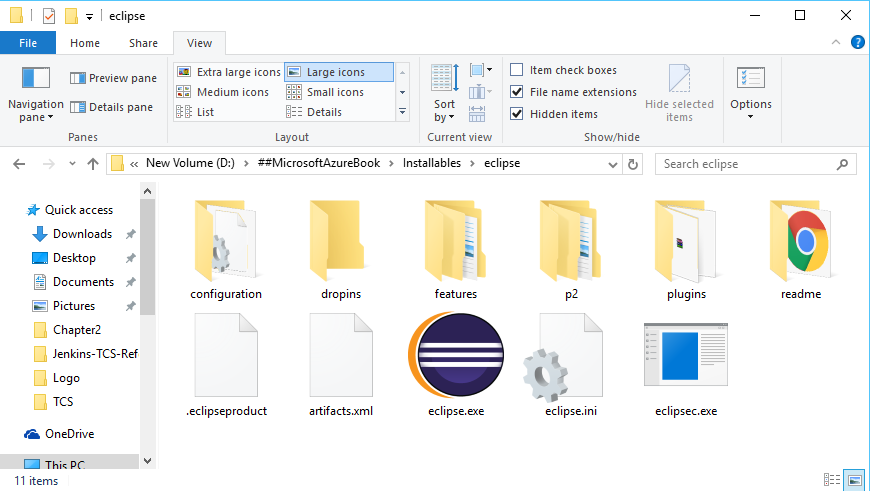Expand the Sort by dropdown
This screenshot has width=870, height=491.
(x=445, y=111)
